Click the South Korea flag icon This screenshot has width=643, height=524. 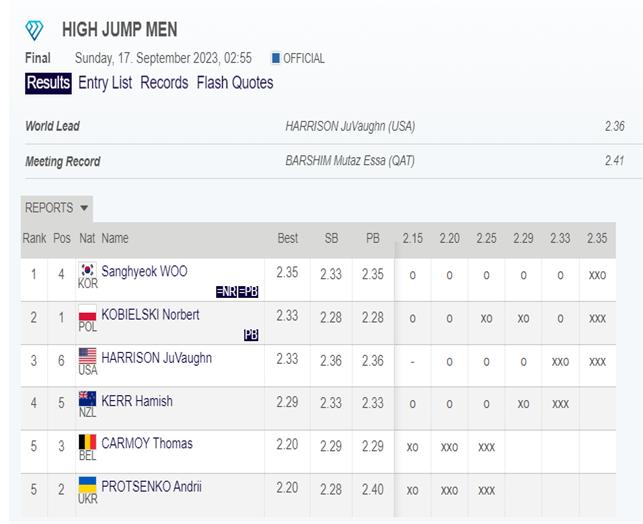[87, 270]
